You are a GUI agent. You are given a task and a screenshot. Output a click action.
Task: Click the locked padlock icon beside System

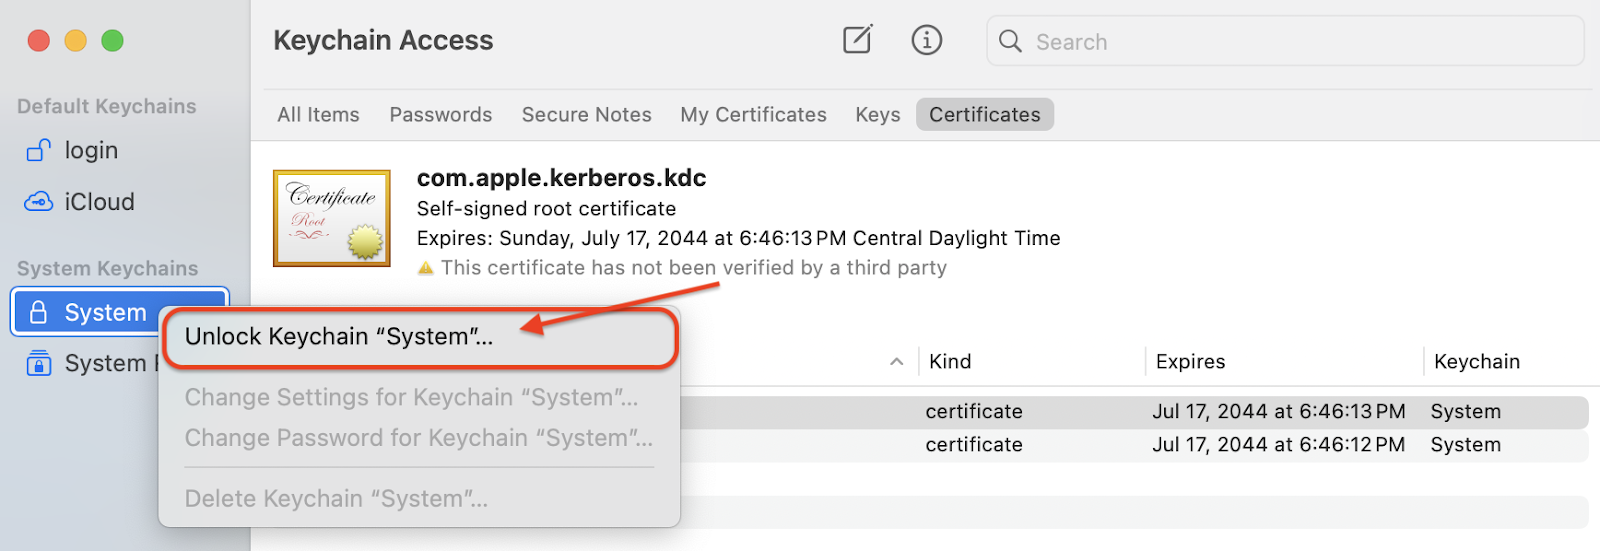(x=38, y=312)
